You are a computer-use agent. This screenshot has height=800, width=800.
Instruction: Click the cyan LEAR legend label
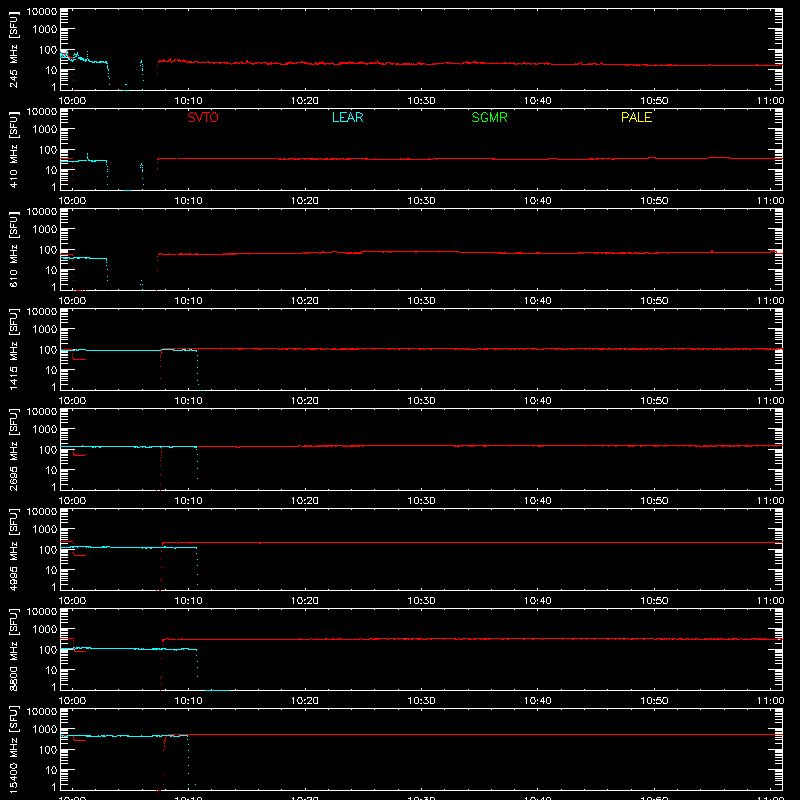(x=347, y=117)
